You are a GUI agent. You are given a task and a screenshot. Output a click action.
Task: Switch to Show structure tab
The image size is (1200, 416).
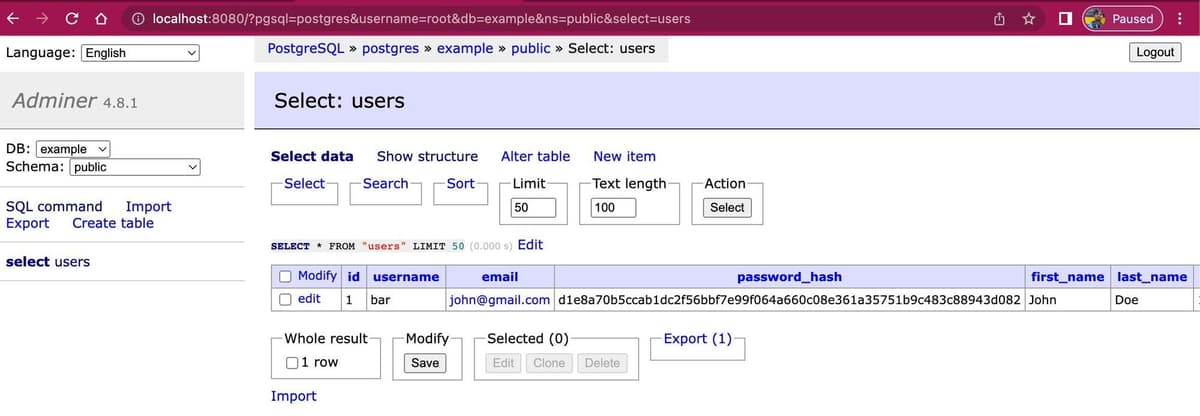click(x=427, y=156)
